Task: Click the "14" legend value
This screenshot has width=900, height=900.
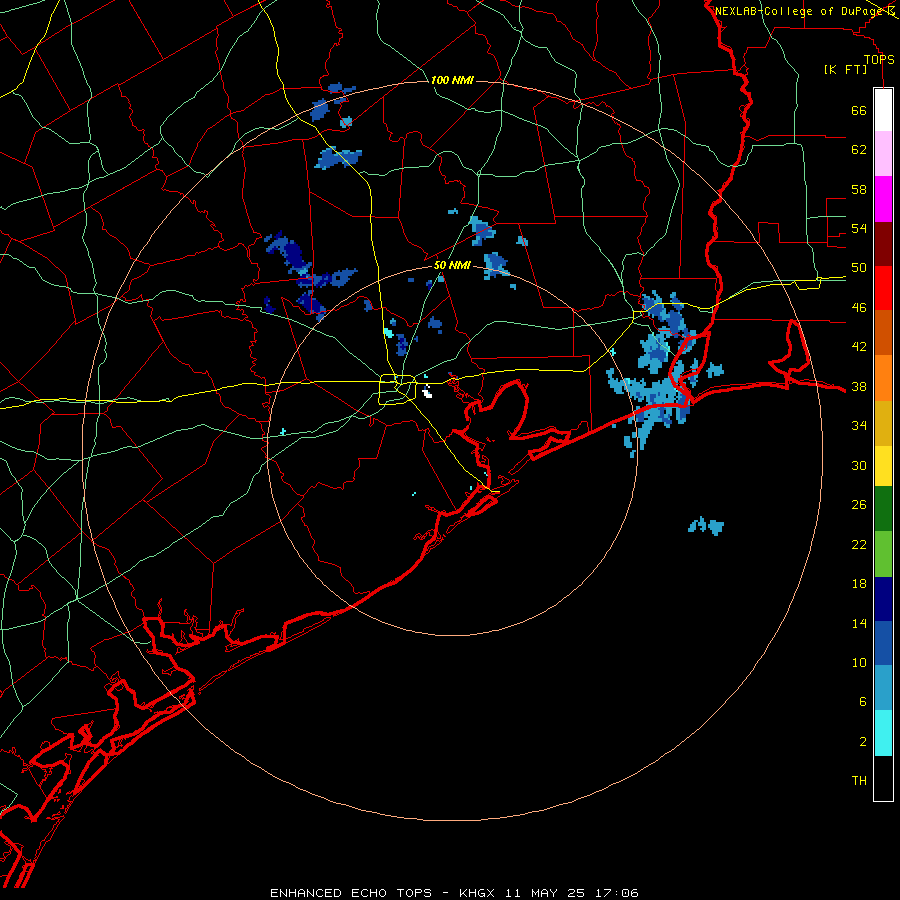Action: (859, 623)
